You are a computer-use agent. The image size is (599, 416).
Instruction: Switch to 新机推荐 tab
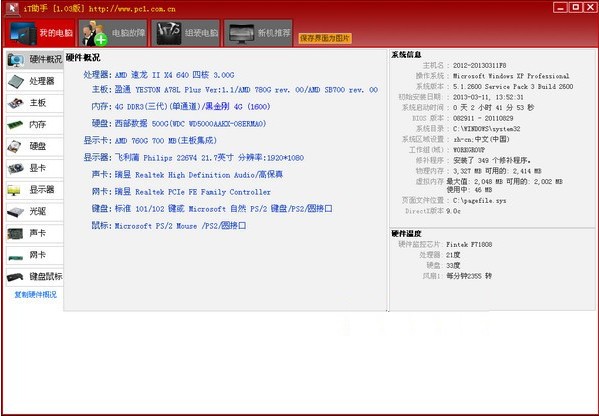[x=258, y=33]
